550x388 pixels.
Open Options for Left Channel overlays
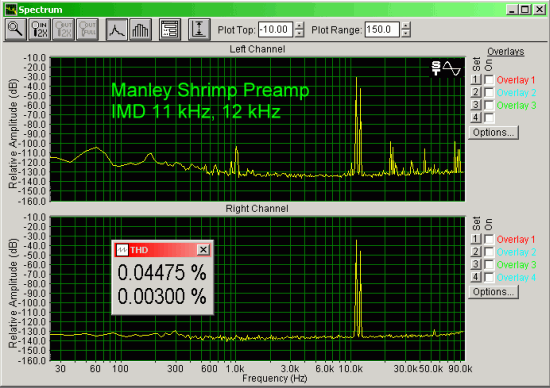pyautogui.click(x=493, y=133)
